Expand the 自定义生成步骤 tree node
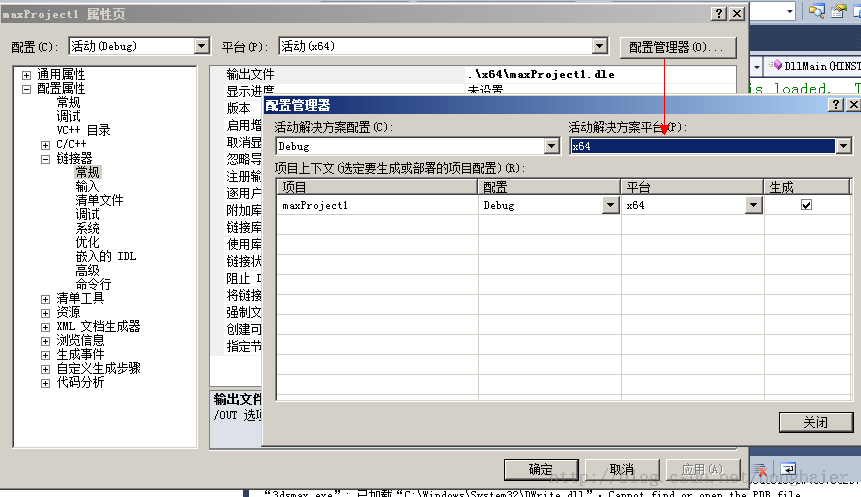861x497 pixels. pyautogui.click(x=46, y=369)
